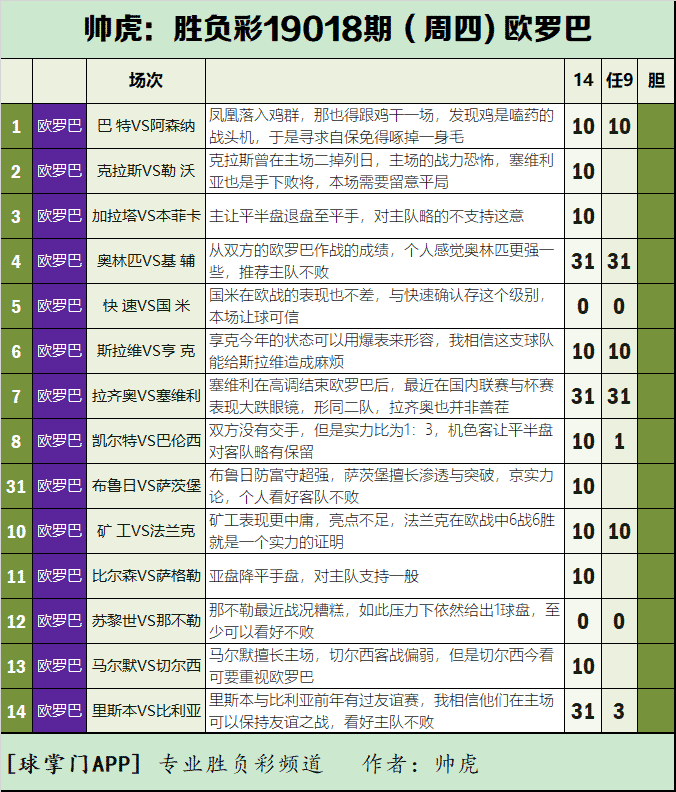
Task: Click 欧罗巴 league cell in 拉齐奥VS塞维利 row
Action: pos(60,395)
